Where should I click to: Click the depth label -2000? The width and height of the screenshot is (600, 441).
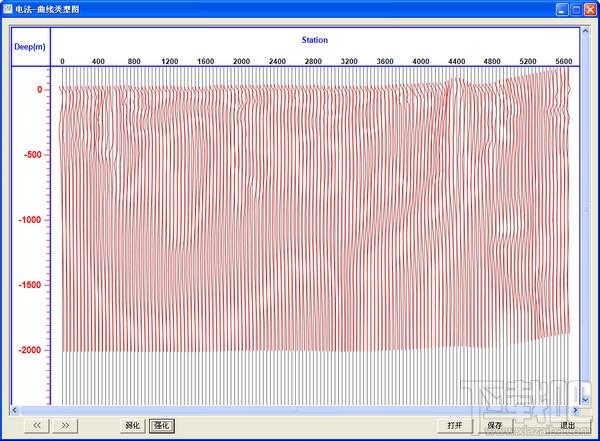pyautogui.click(x=30, y=350)
